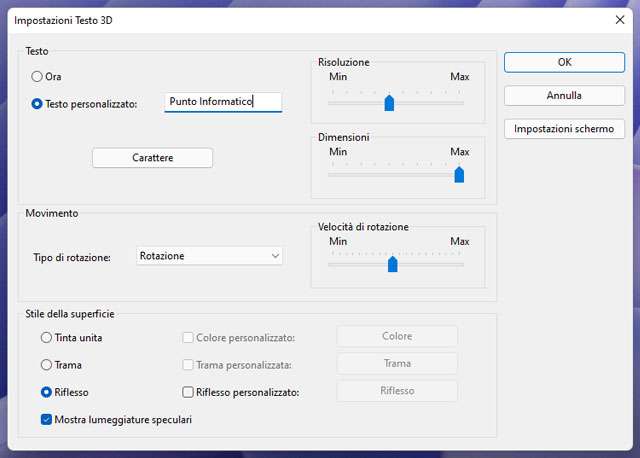Enable Riflesso personalizzato checkbox
Viewport: 640px width, 458px height.
(x=188, y=392)
